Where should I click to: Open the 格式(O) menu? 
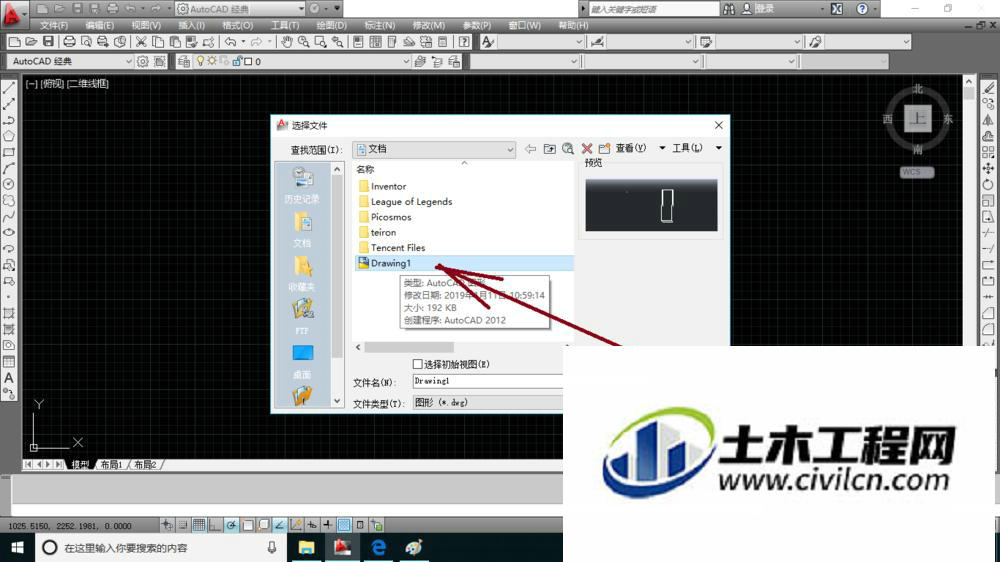[x=237, y=26]
